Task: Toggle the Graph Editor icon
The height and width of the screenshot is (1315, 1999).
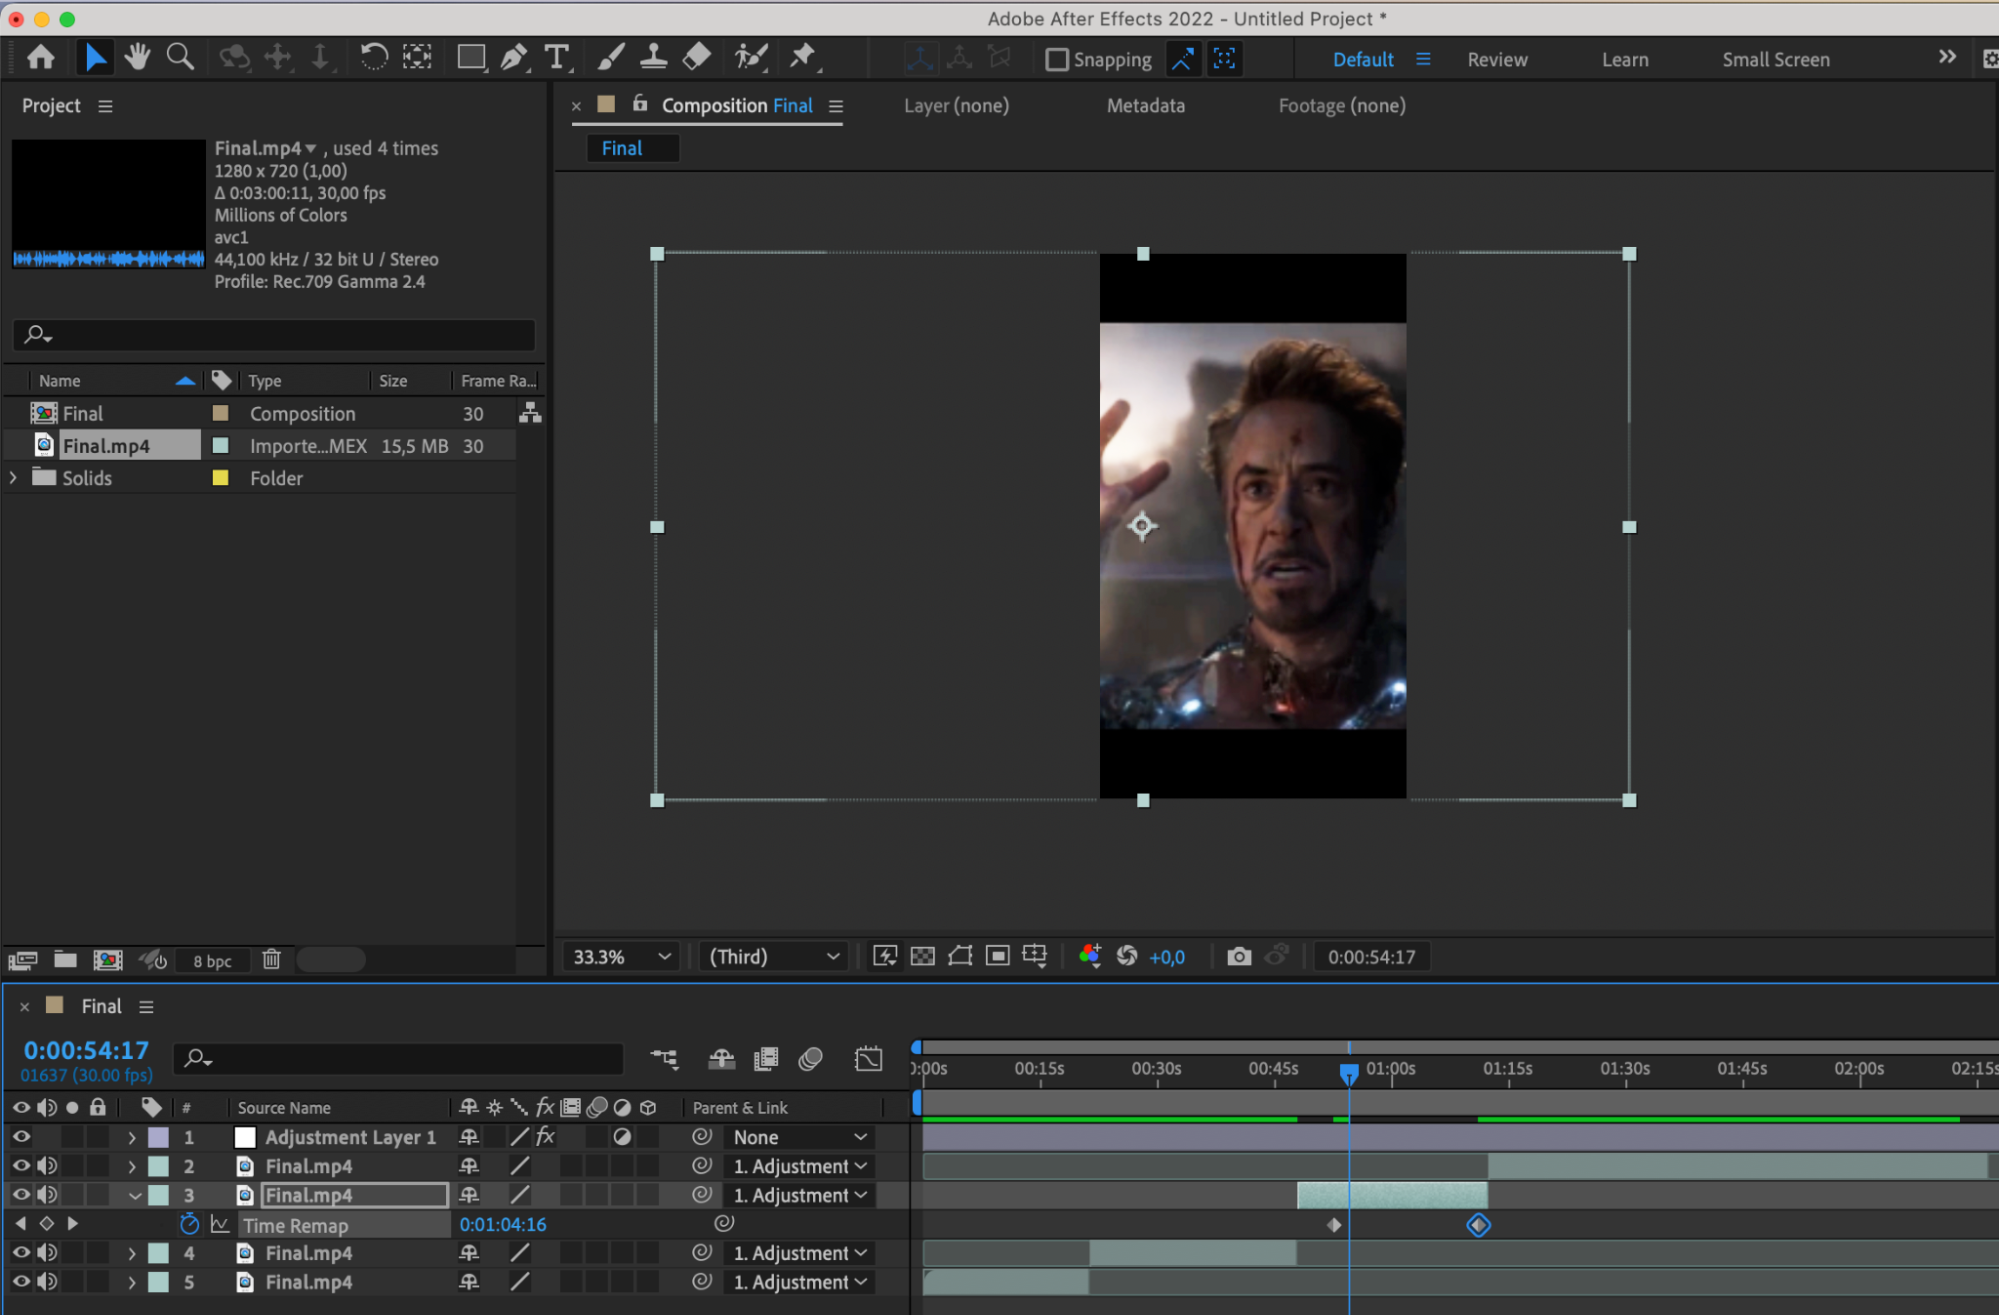Action: pyautogui.click(x=868, y=1058)
